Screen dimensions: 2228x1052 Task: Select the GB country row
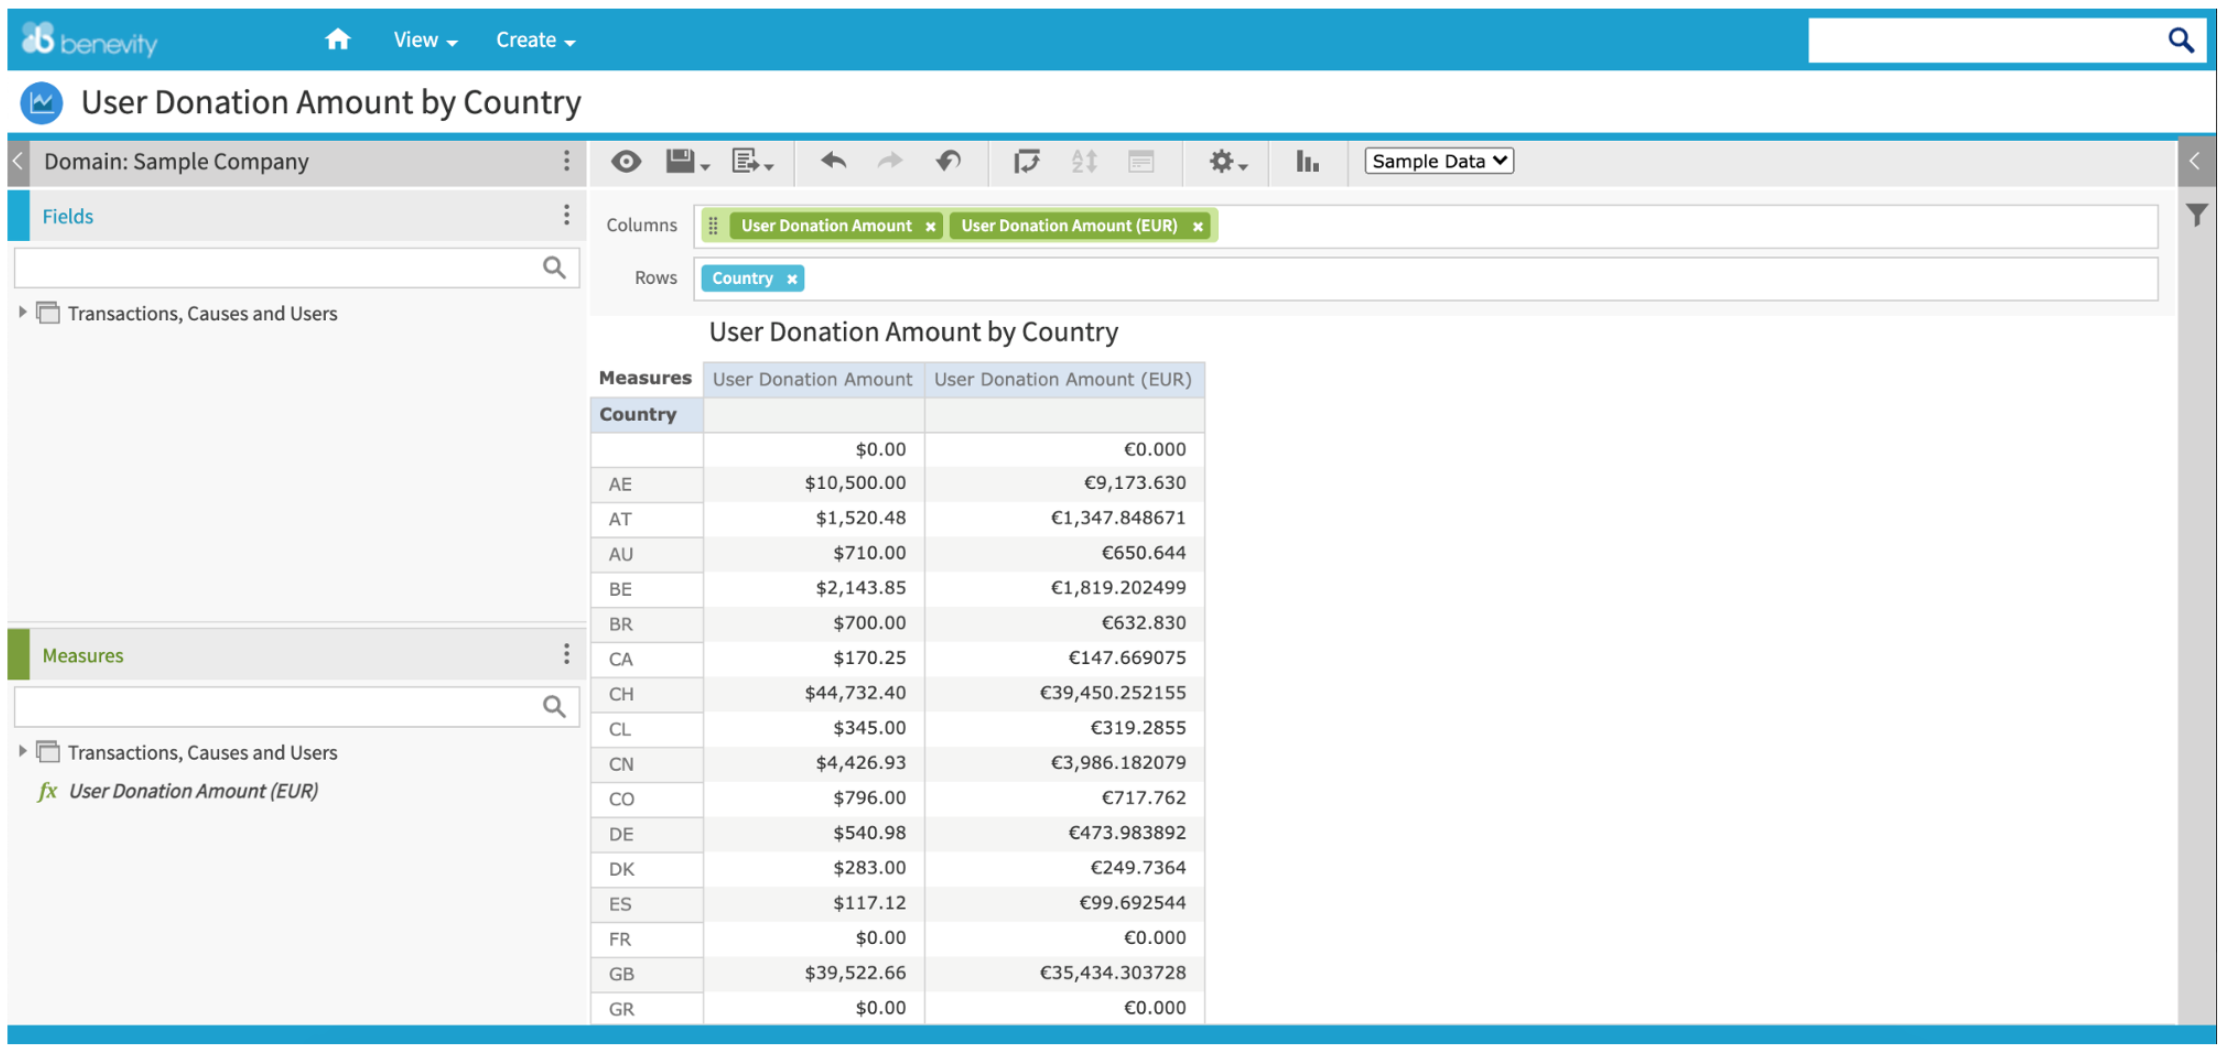646,974
